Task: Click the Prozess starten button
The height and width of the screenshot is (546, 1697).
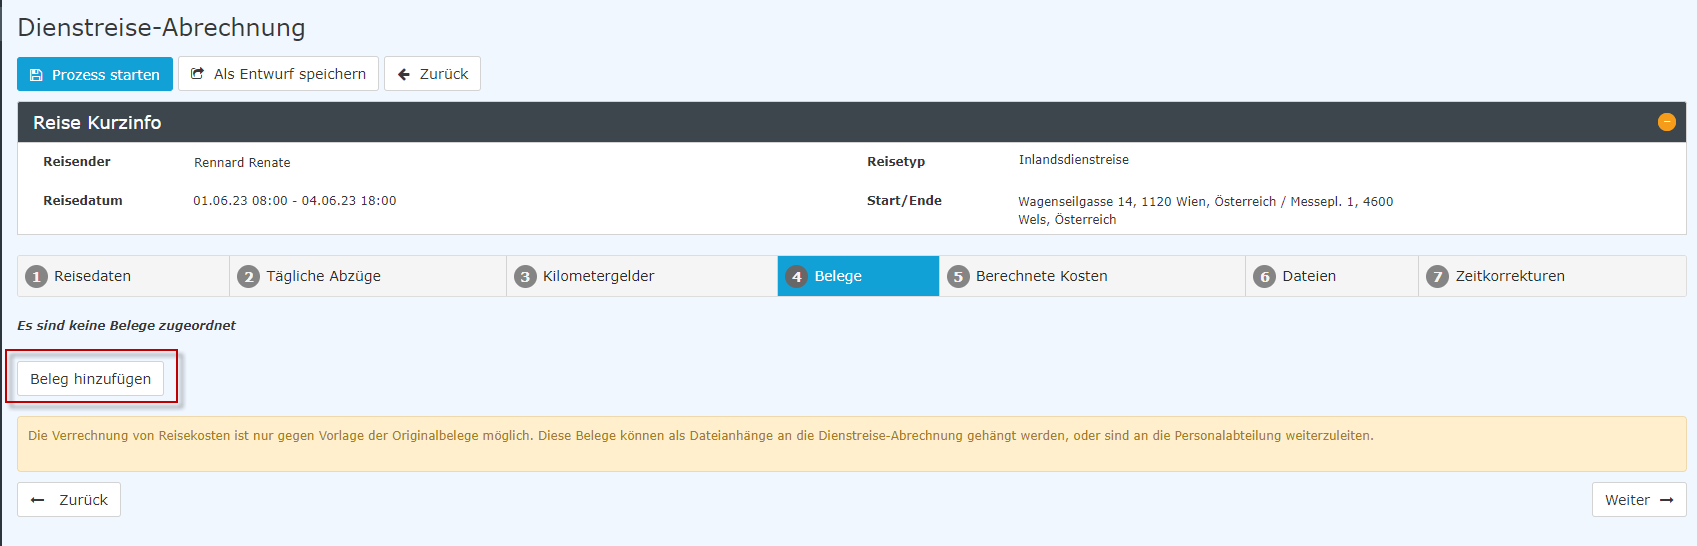Action: [x=95, y=74]
